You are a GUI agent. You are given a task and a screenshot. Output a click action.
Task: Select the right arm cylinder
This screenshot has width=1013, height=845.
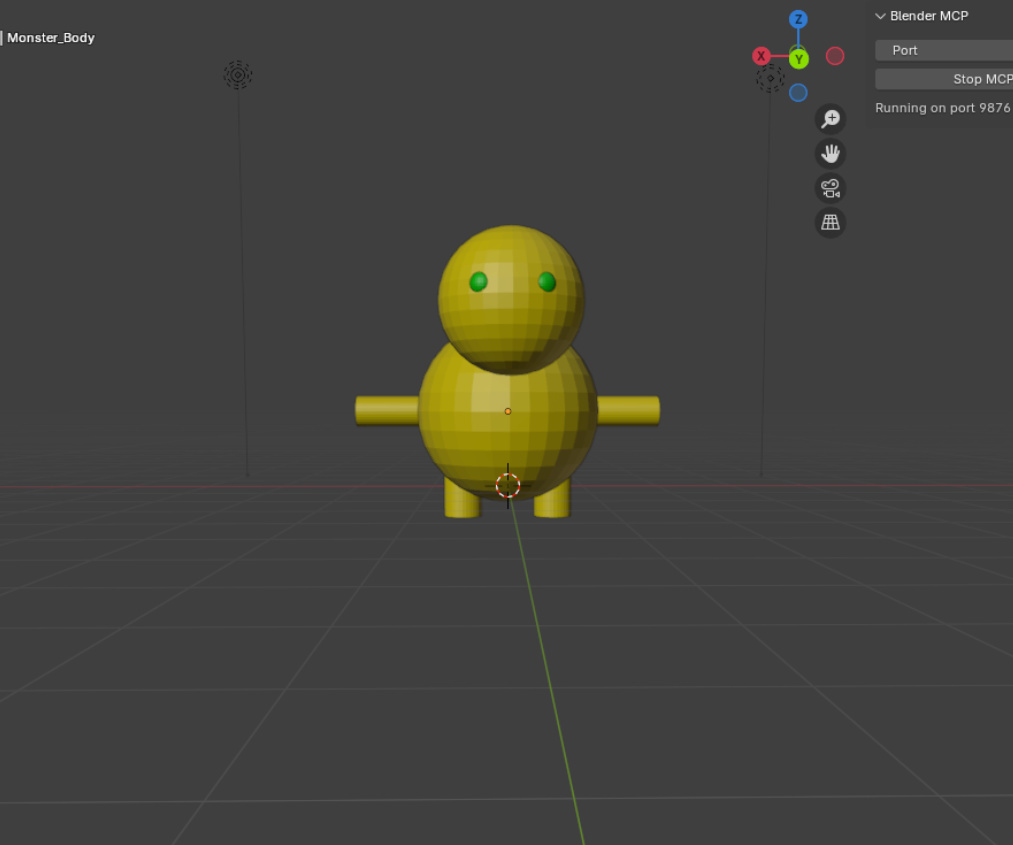click(629, 410)
